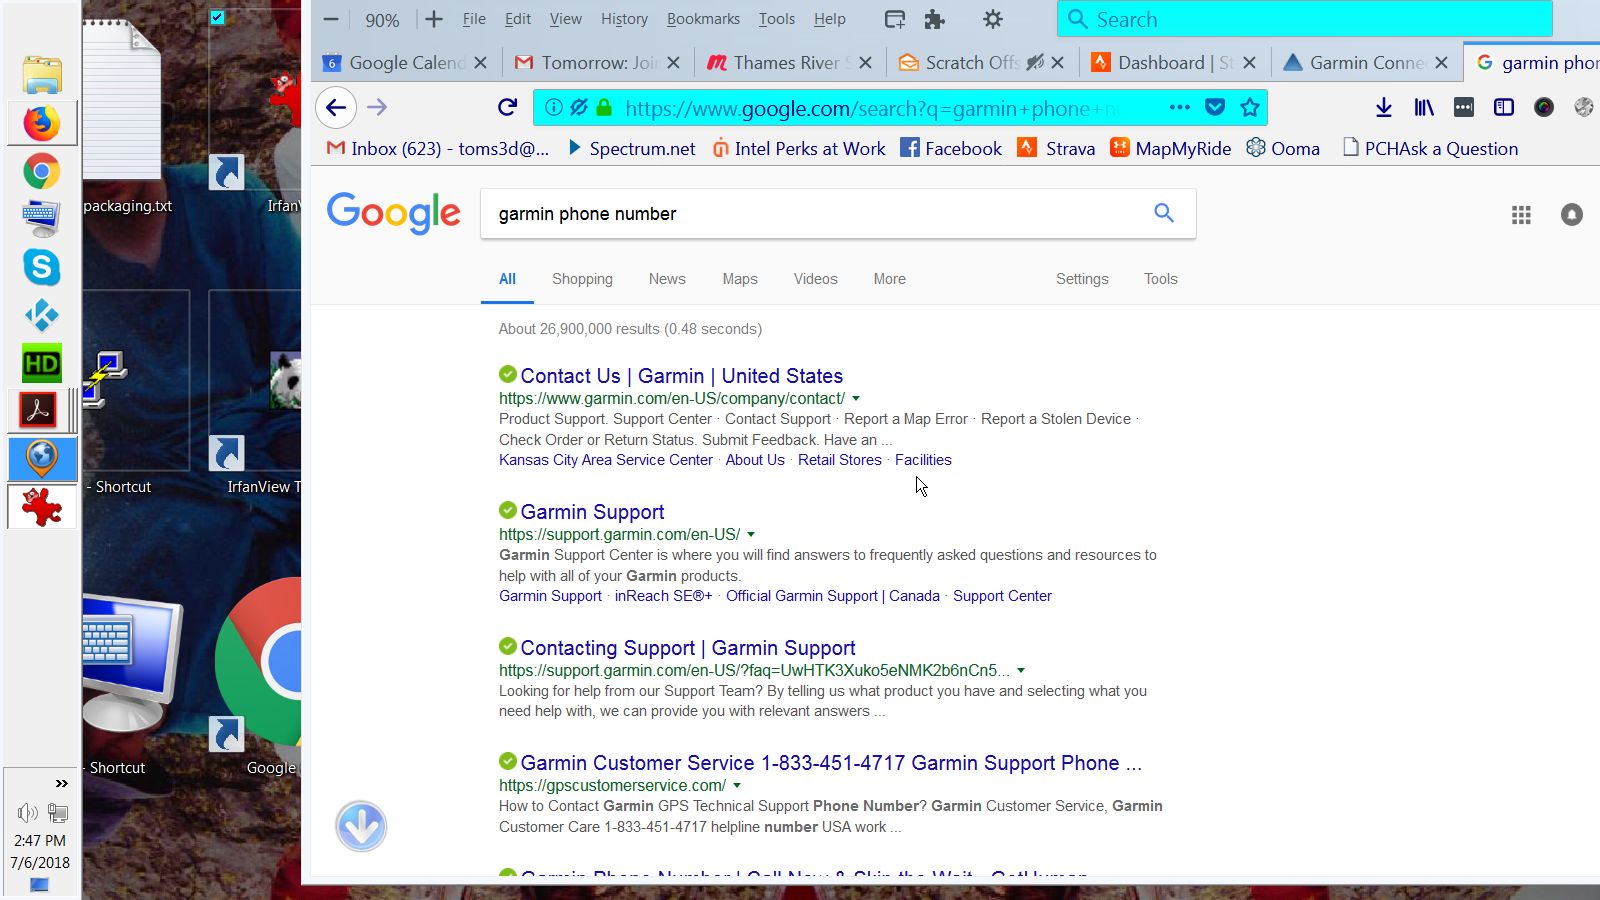Click the blue scroll-down arrow button
Screen dimensions: 1600x900
click(x=361, y=826)
